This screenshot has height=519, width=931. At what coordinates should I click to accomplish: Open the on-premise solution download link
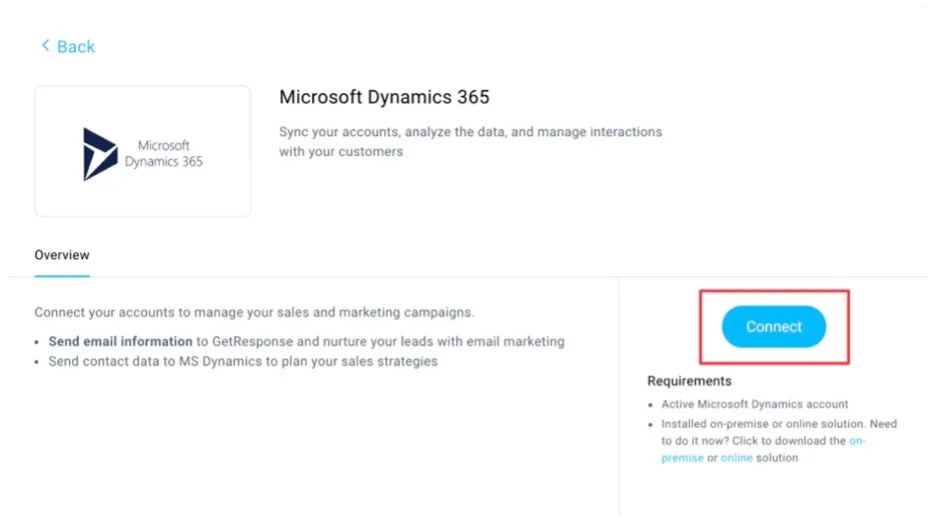point(857,441)
